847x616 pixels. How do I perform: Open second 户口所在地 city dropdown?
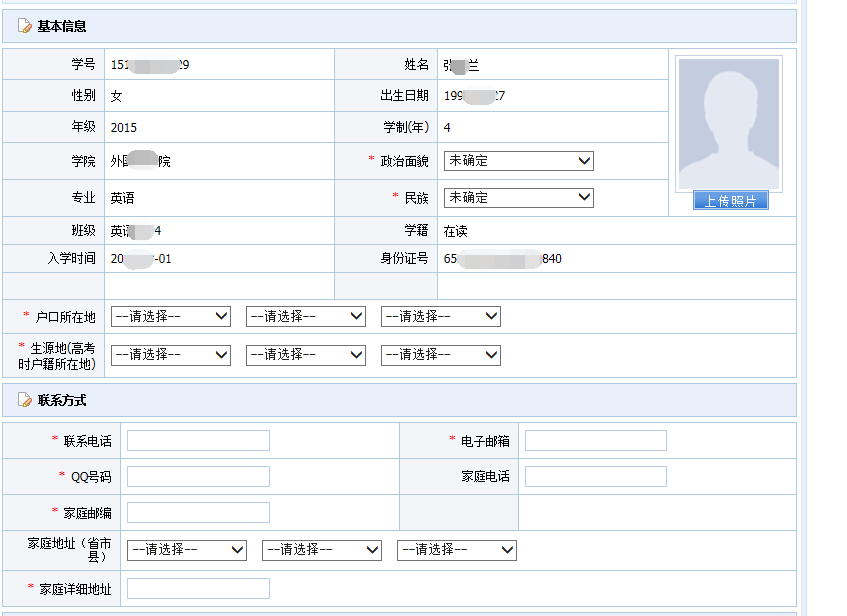point(305,317)
